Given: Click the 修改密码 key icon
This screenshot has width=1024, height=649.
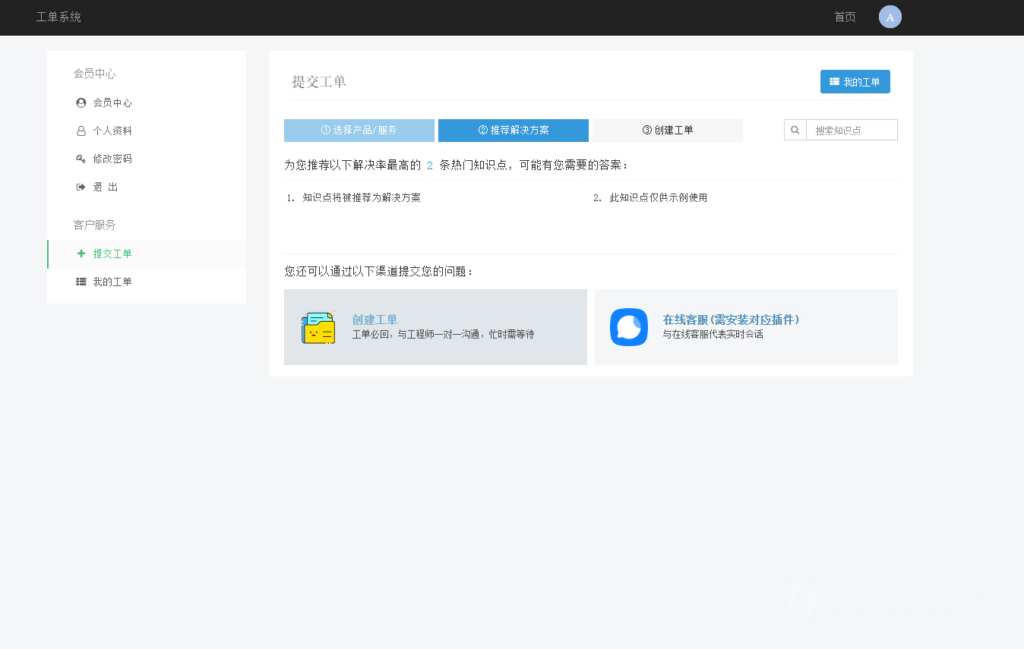Looking at the screenshot, I should pyautogui.click(x=78, y=158).
